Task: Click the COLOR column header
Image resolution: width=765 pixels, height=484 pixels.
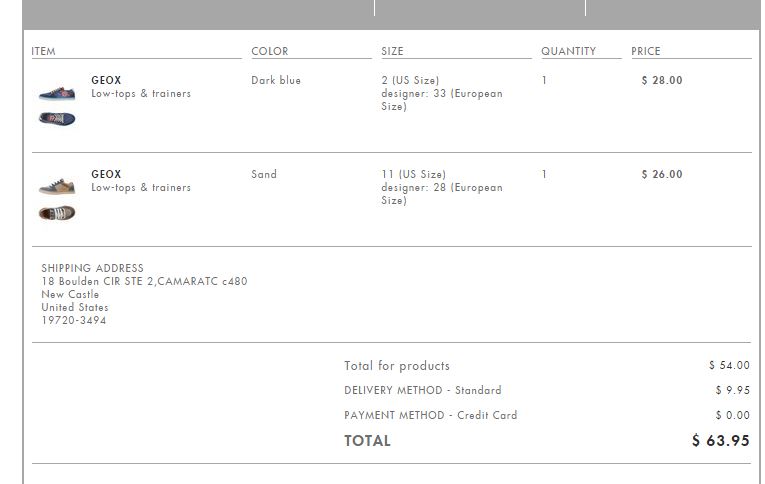Action: (x=269, y=51)
